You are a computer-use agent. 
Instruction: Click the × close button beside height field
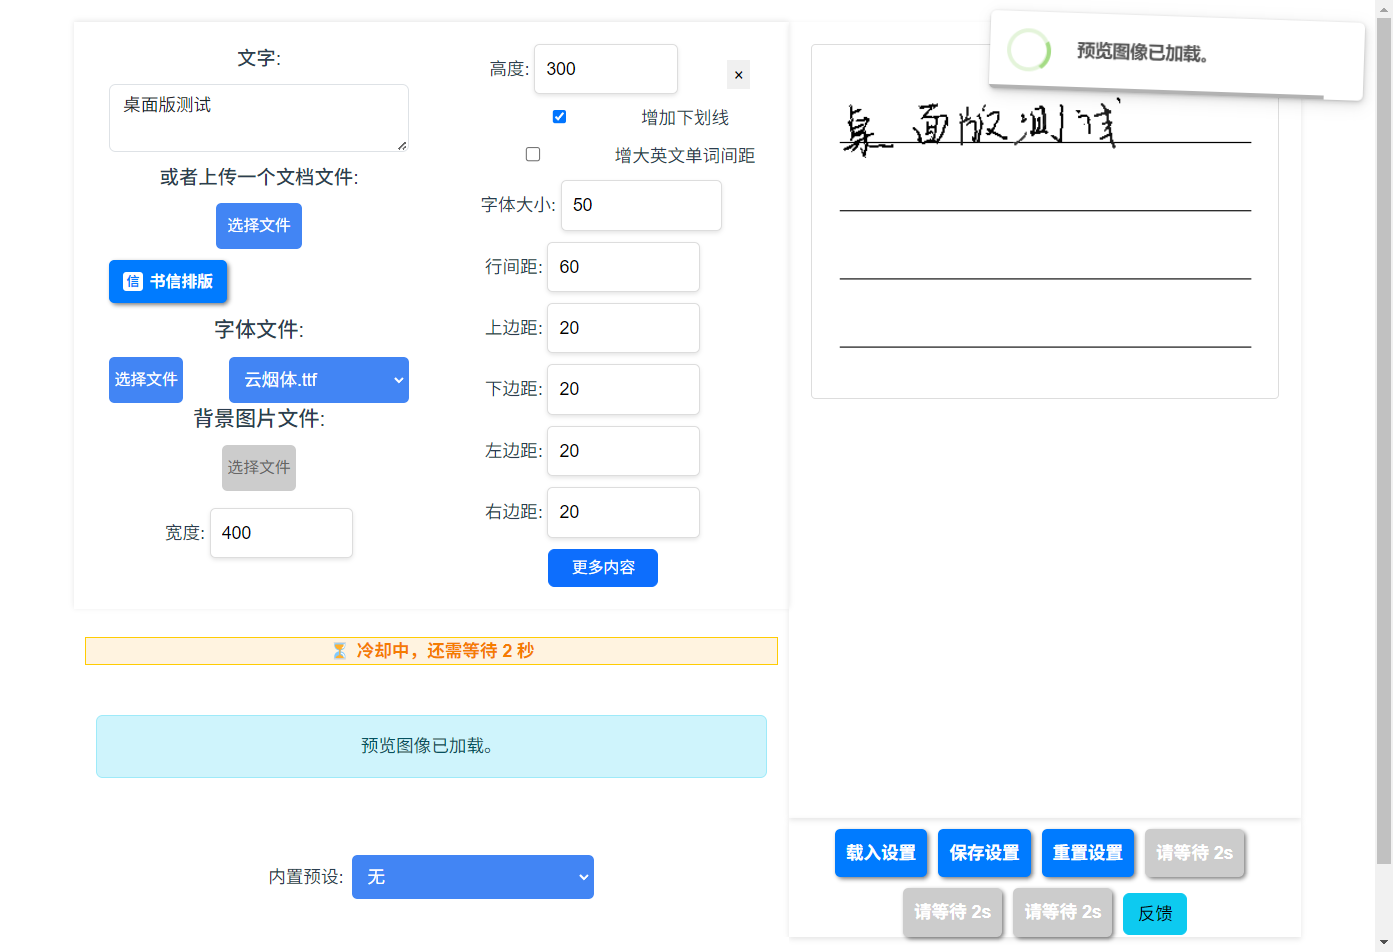pos(738,75)
